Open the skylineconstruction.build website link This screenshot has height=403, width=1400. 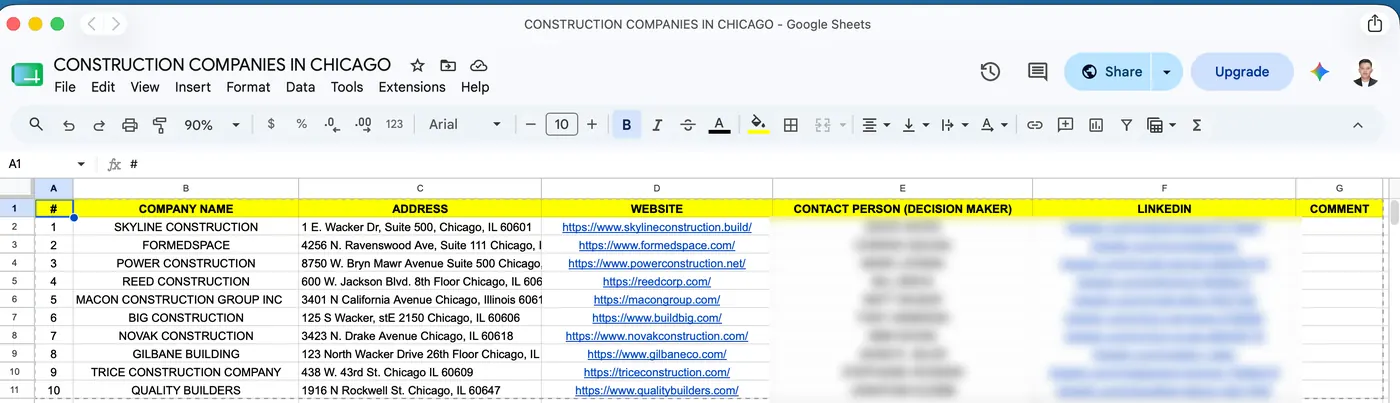pos(657,227)
